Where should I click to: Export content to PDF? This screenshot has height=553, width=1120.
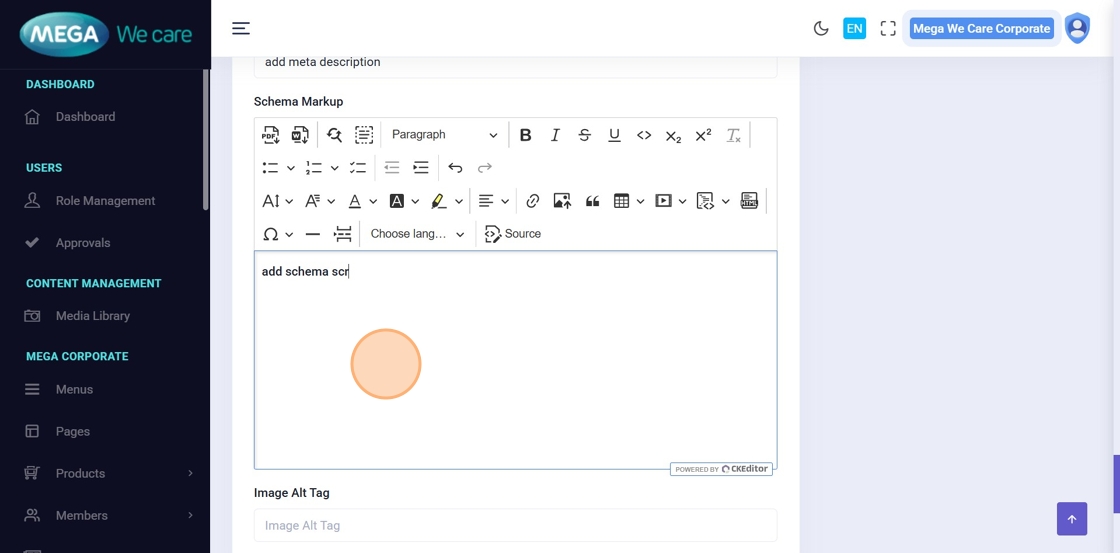270,135
